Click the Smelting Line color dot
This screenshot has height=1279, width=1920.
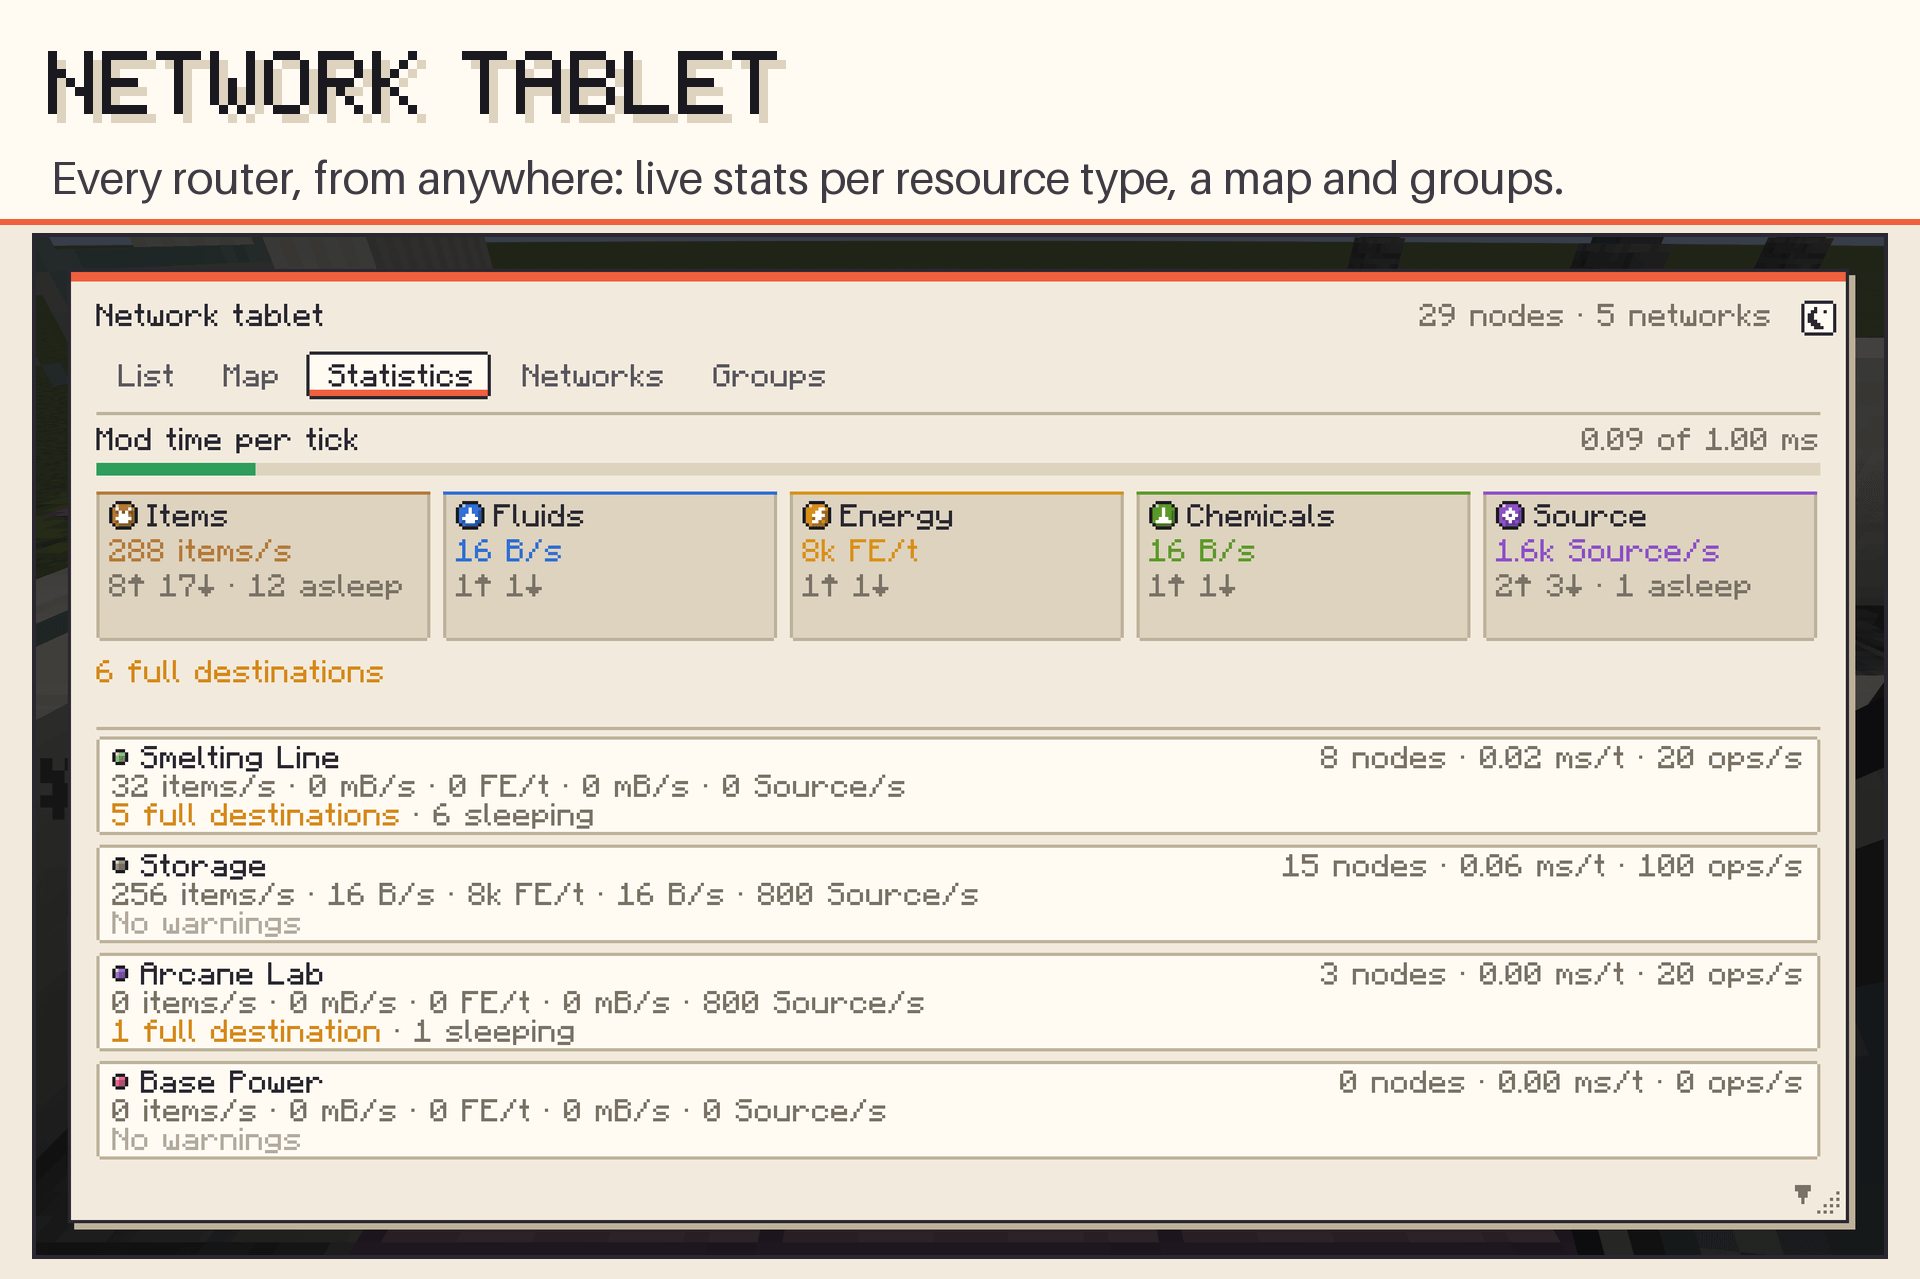[x=120, y=757]
